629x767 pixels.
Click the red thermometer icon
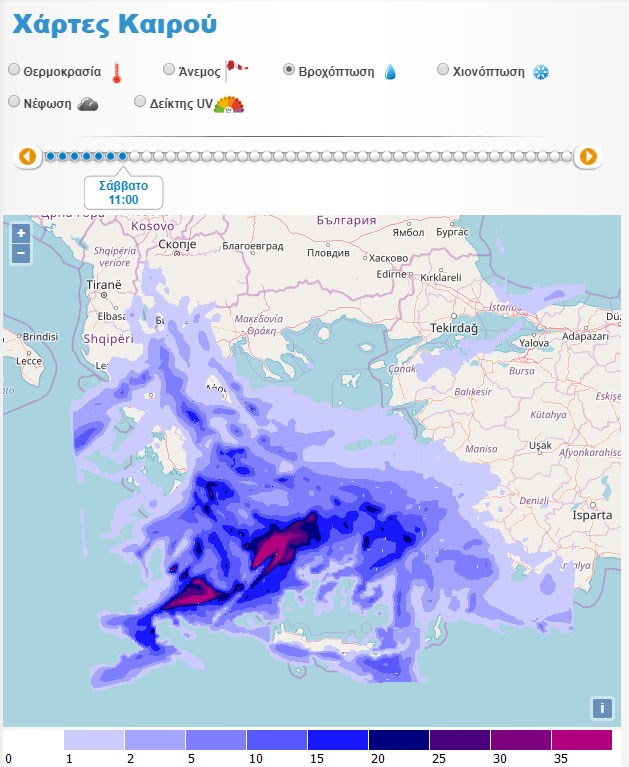point(116,73)
